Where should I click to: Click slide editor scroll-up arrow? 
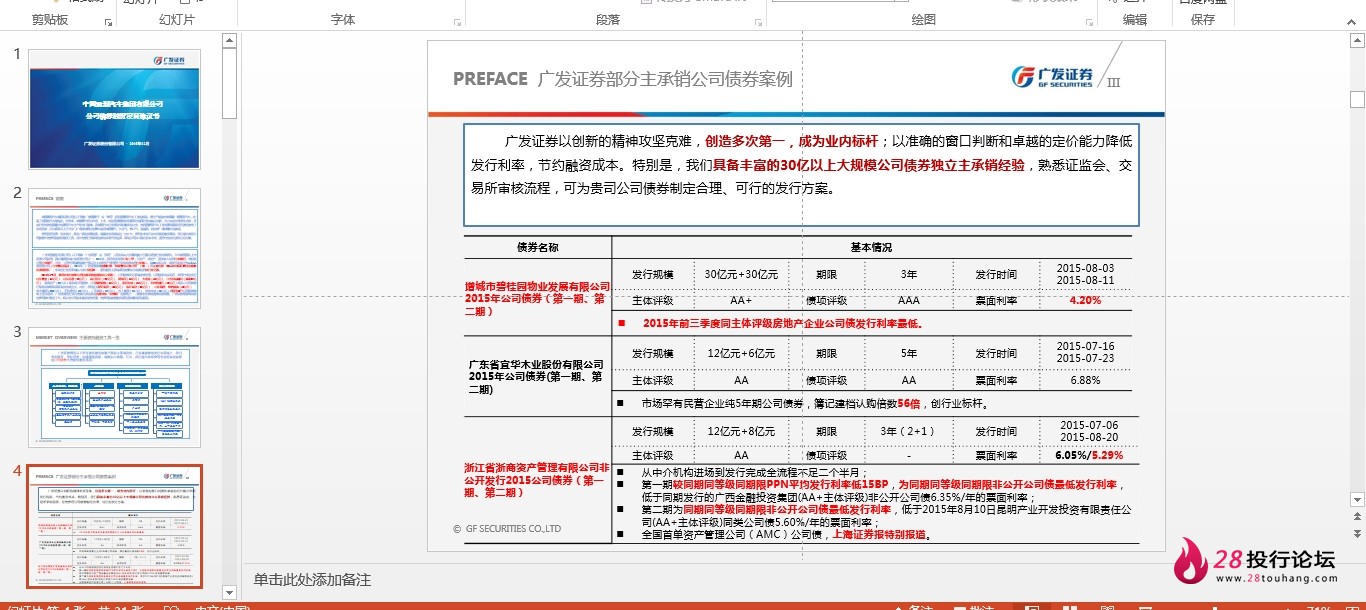tap(1357, 41)
